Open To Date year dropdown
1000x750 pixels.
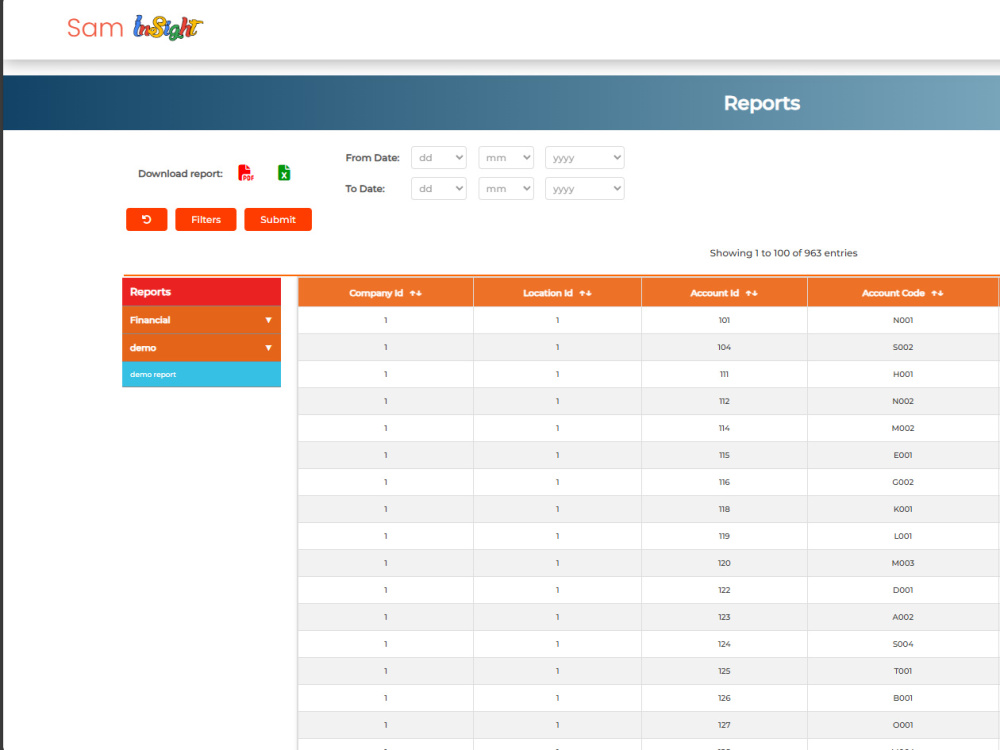pos(585,189)
